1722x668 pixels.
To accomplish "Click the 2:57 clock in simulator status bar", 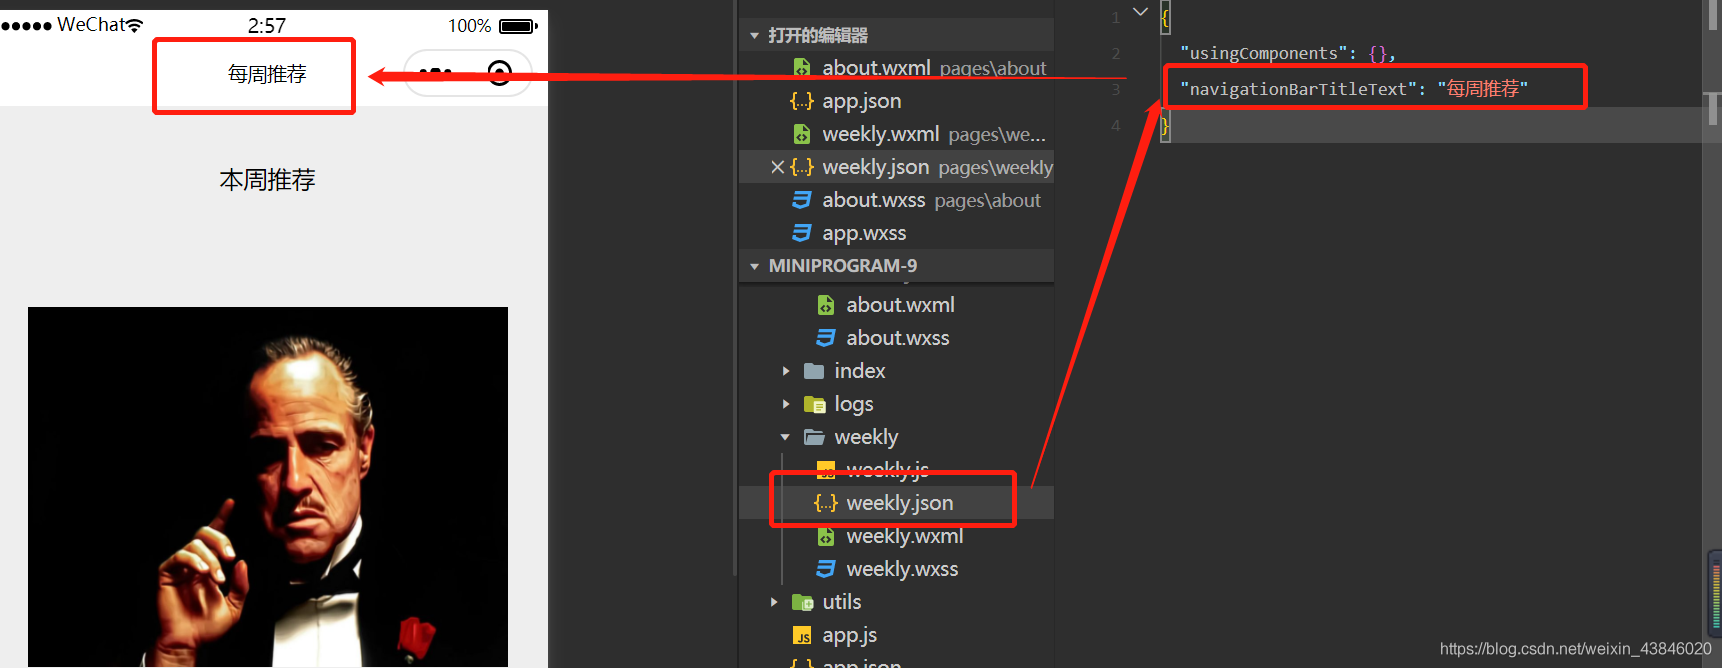I will (x=267, y=26).
